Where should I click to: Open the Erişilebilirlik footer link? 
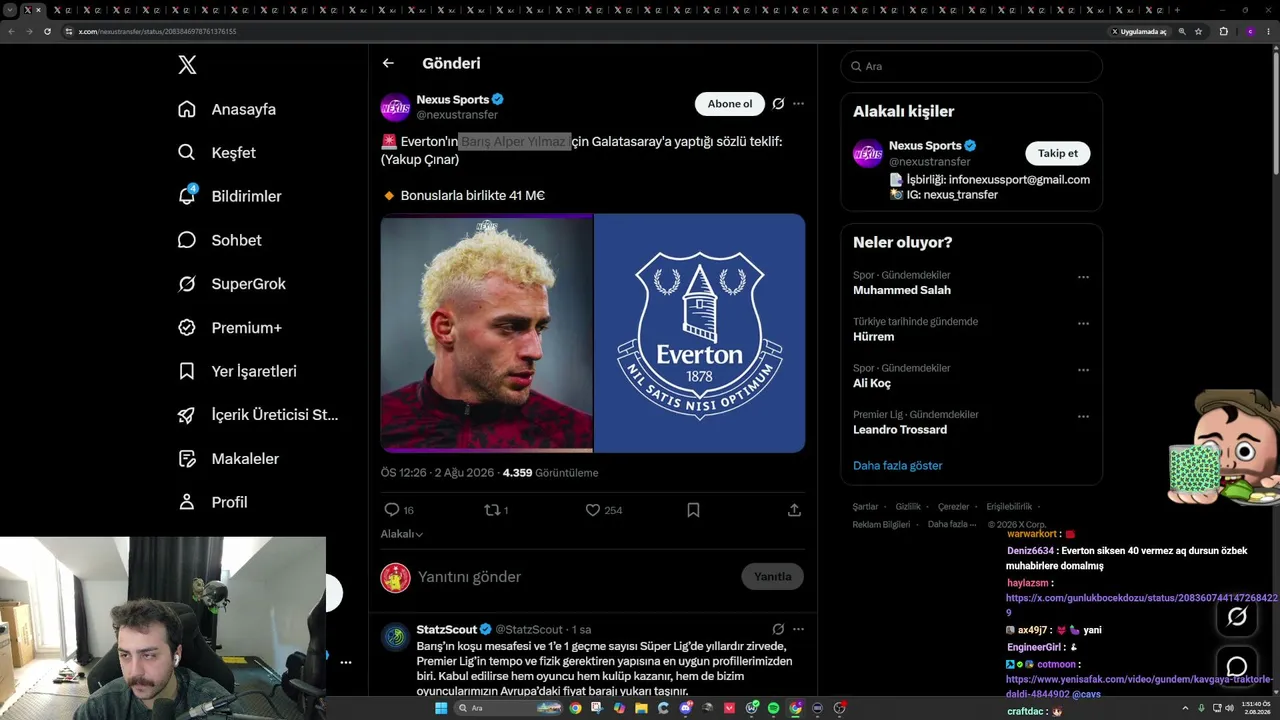point(1009,507)
